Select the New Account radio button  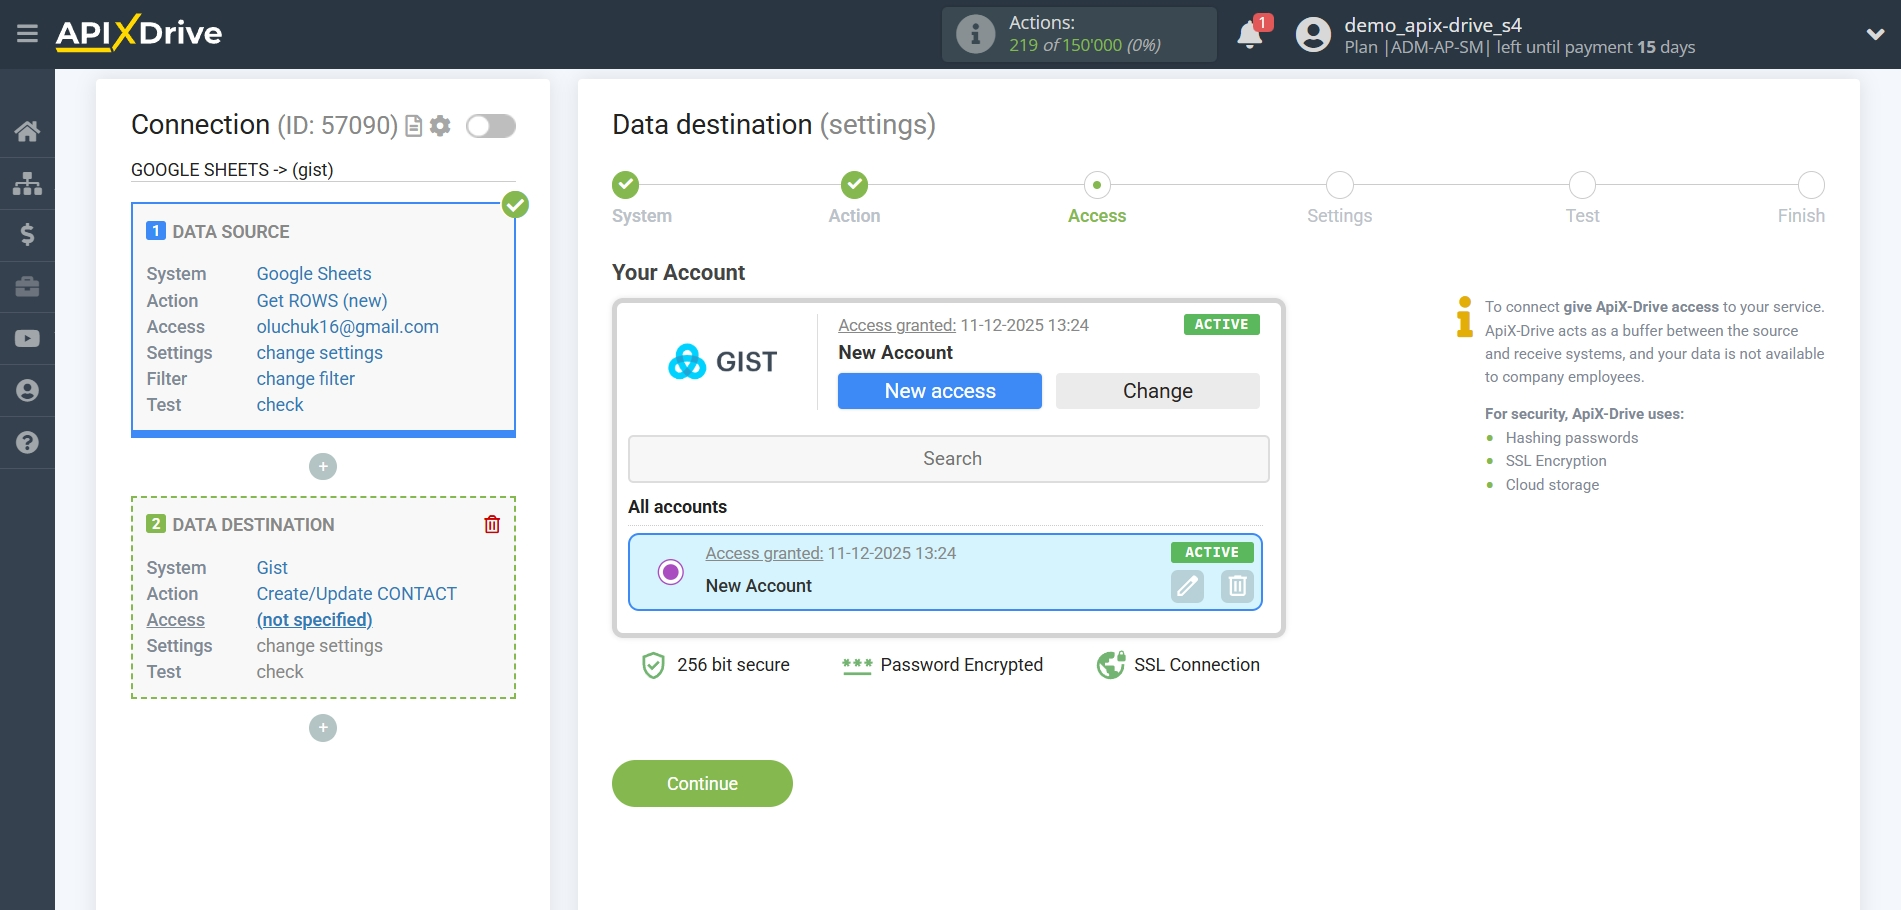(669, 573)
